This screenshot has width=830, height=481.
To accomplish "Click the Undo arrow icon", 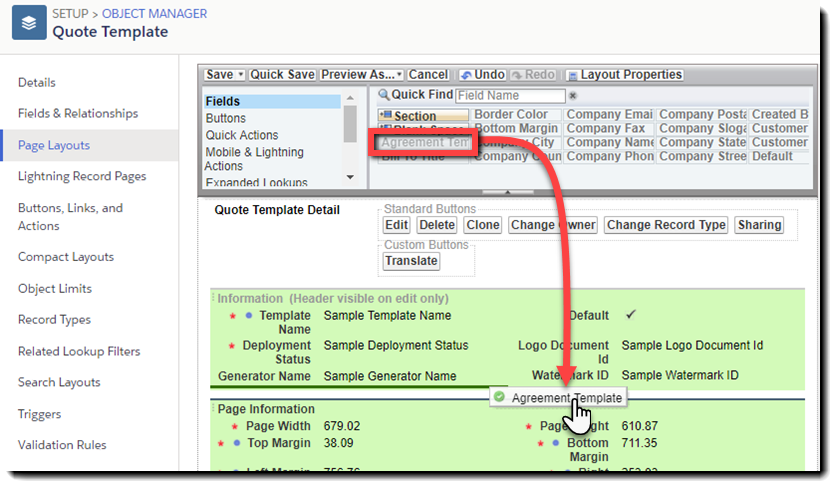I will (x=466, y=75).
